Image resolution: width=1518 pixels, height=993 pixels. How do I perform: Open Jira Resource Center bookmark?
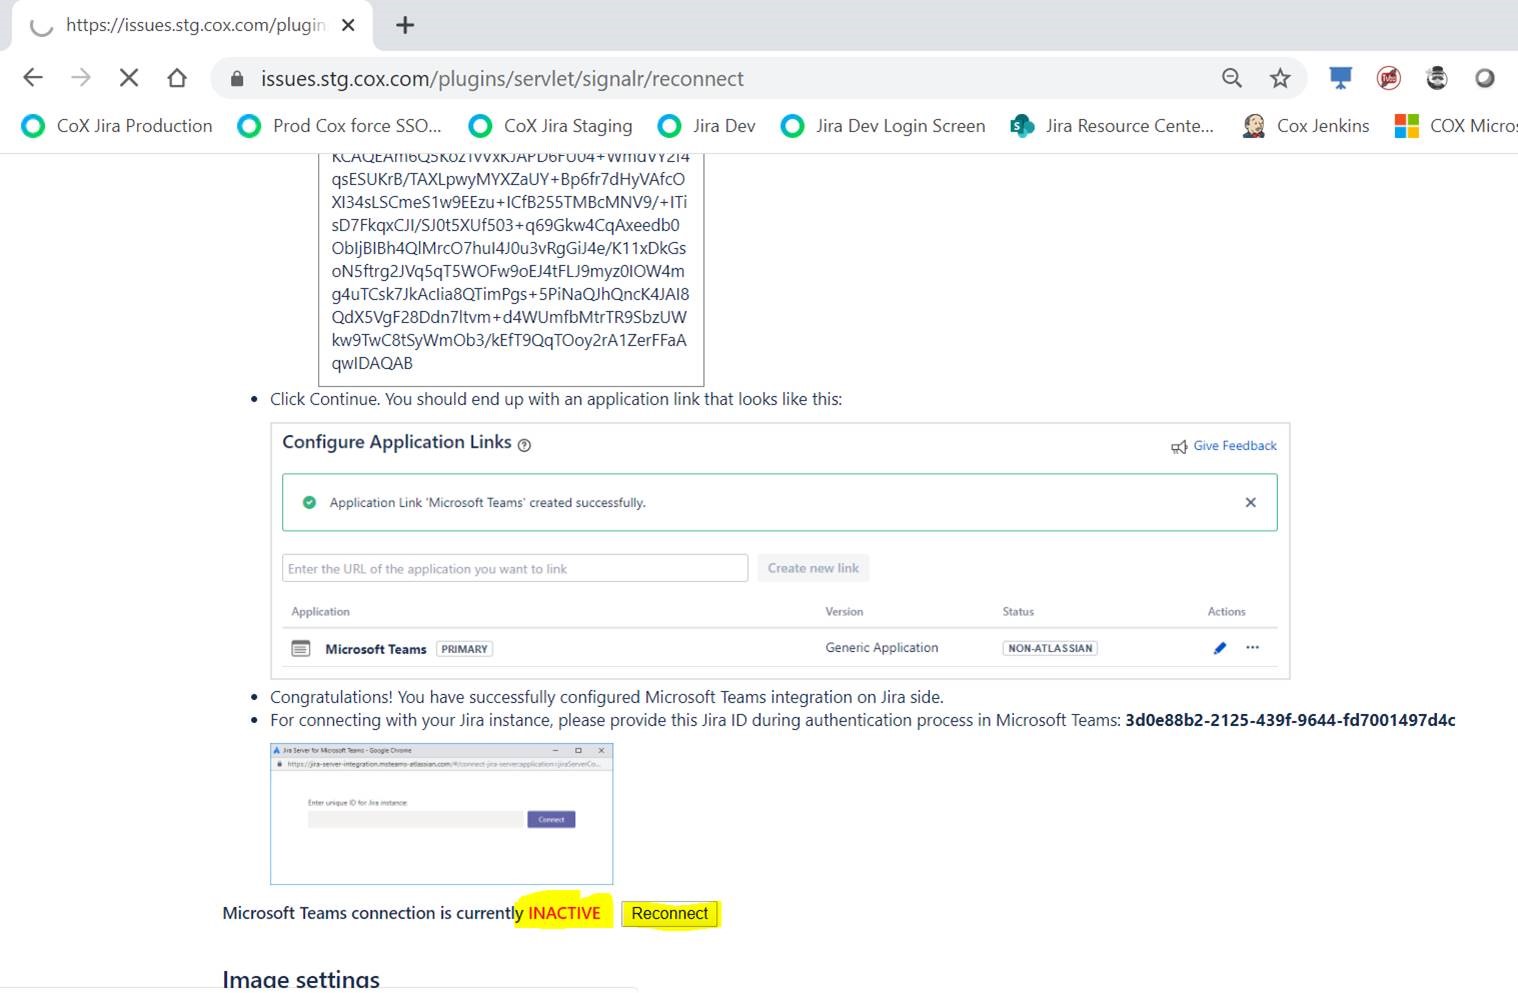pos(1111,126)
